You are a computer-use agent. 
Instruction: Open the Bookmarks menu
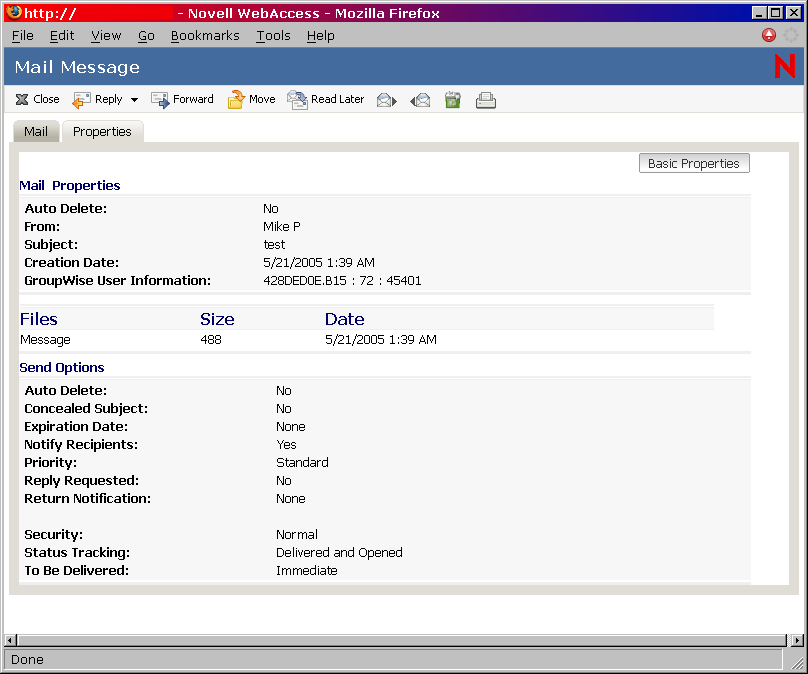coord(205,35)
